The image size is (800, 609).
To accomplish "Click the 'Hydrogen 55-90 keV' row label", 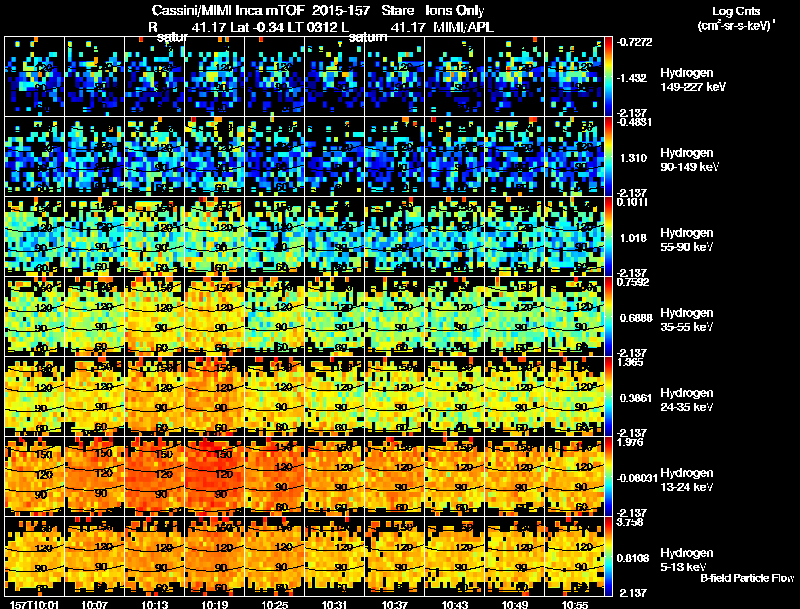I will coord(686,240).
